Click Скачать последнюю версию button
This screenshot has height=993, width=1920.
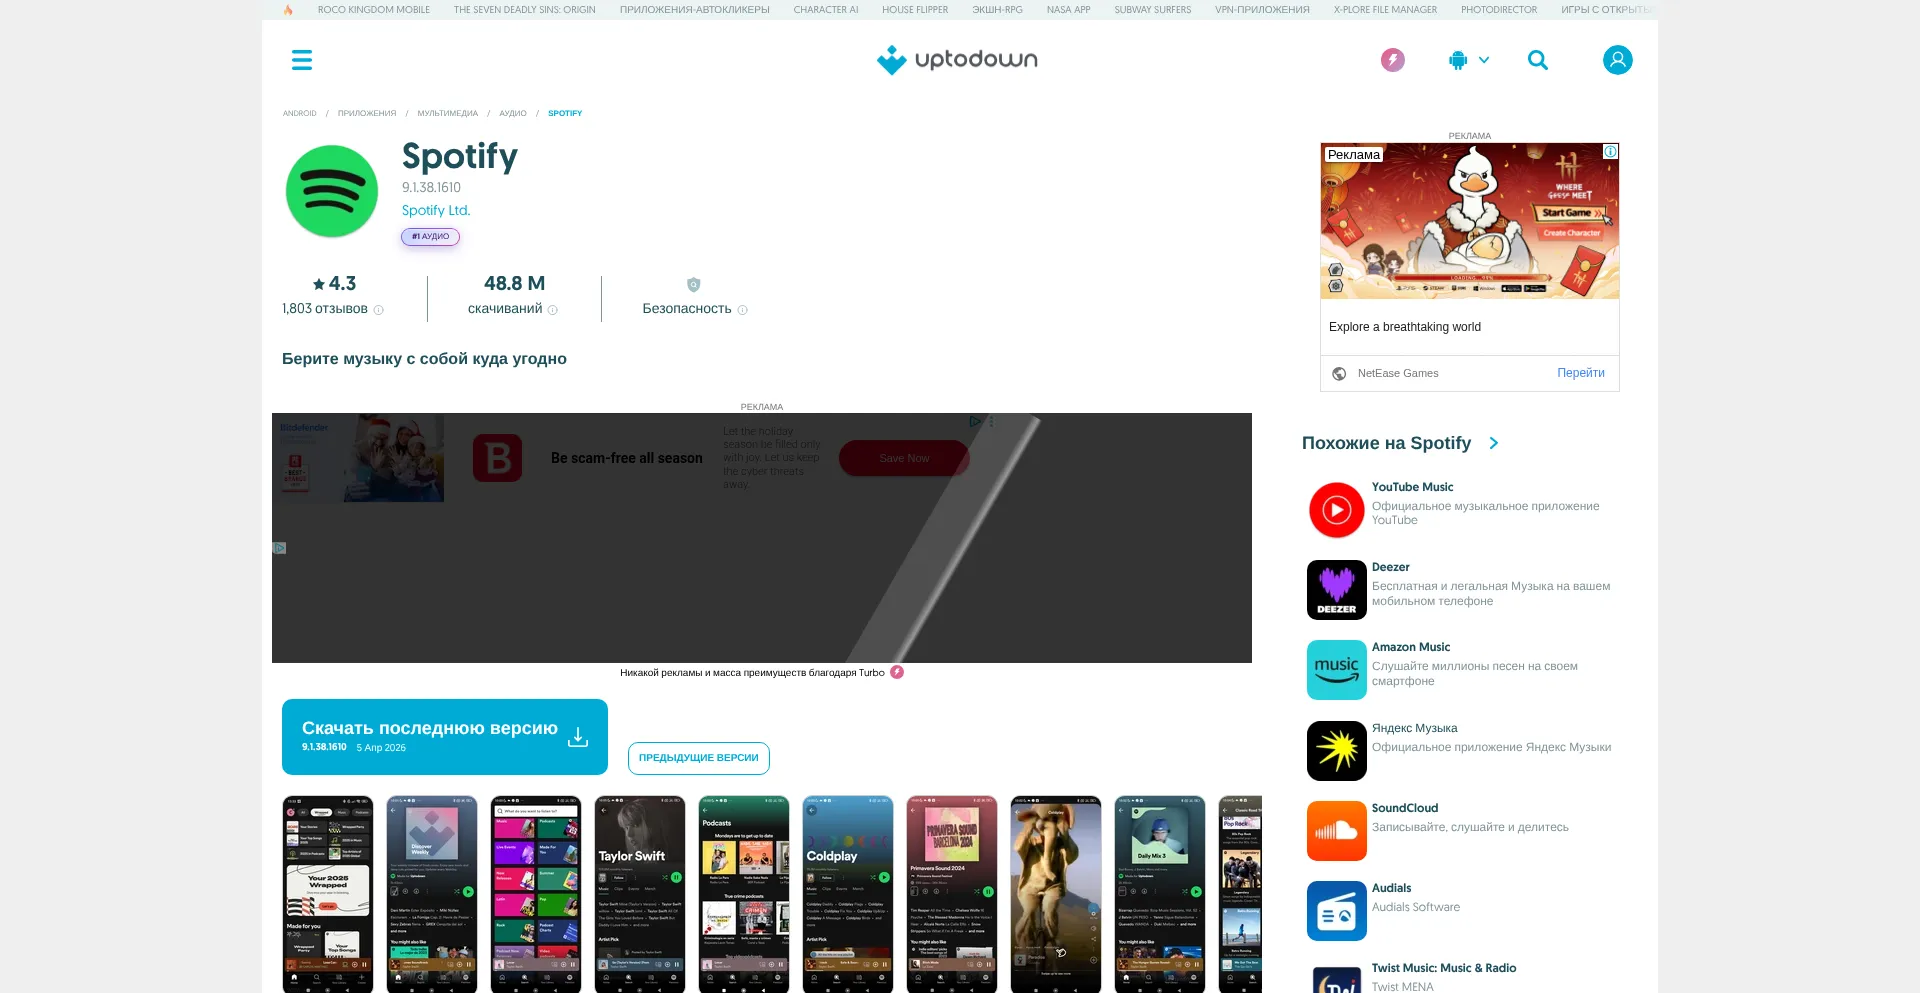click(x=445, y=737)
